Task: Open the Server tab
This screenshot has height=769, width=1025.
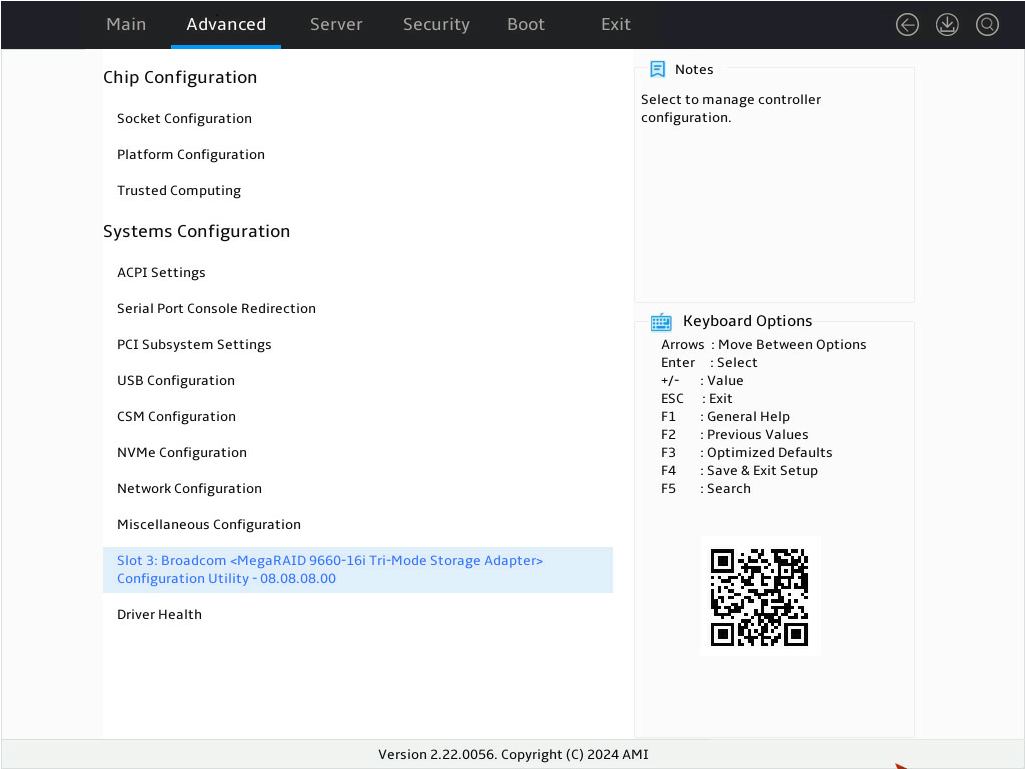Action: pyautogui.click(x=336, y=24)
